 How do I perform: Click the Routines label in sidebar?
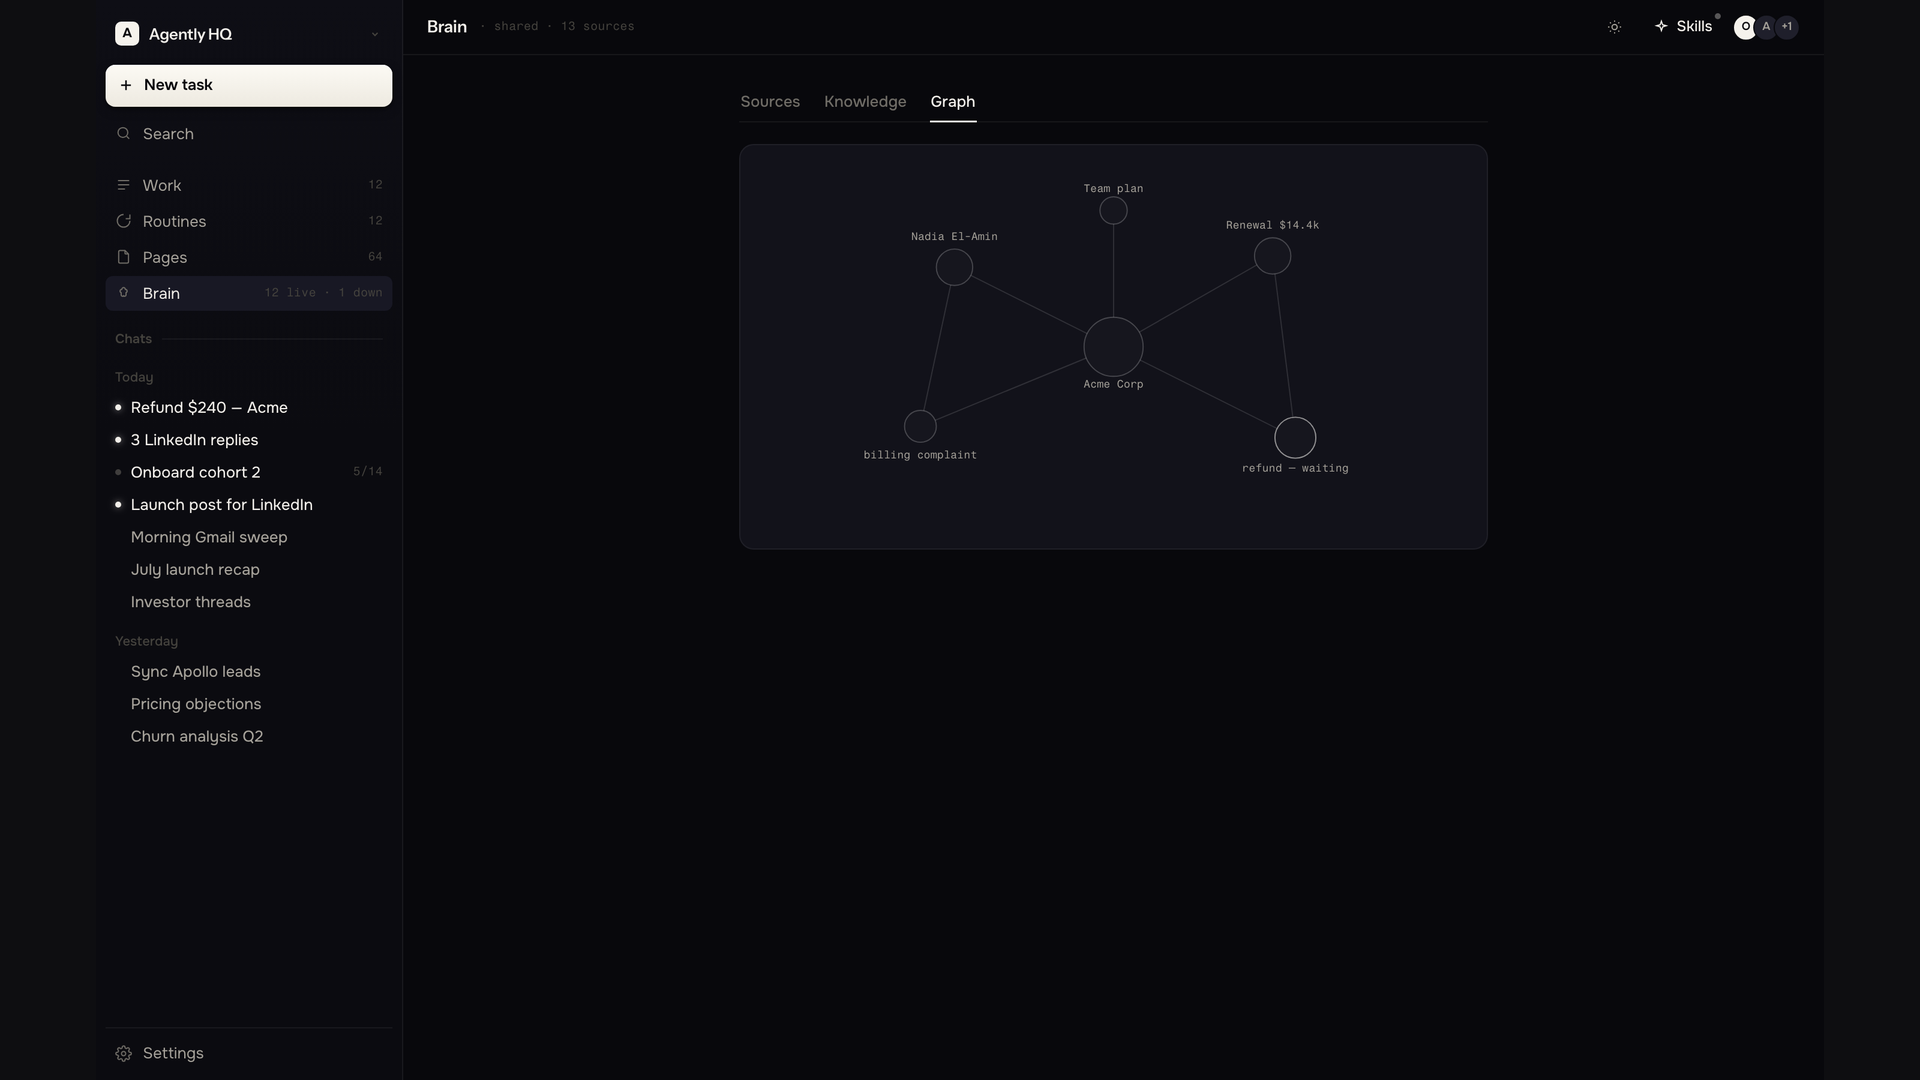click(x=174, y=222)
